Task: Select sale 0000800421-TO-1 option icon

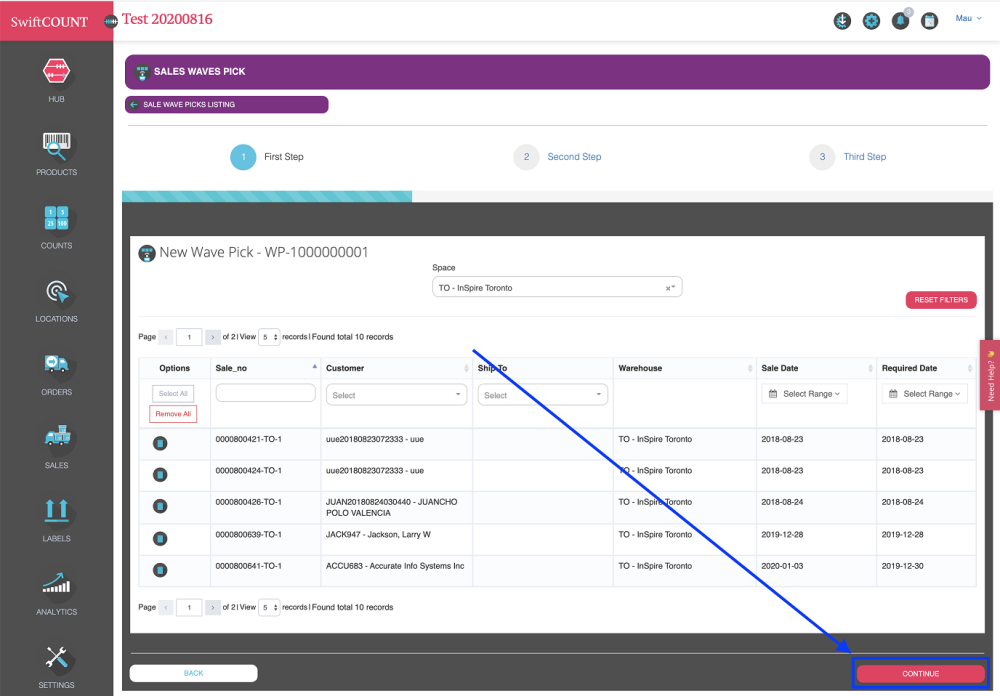Action: pyautogui.click(x=160, y=443)
